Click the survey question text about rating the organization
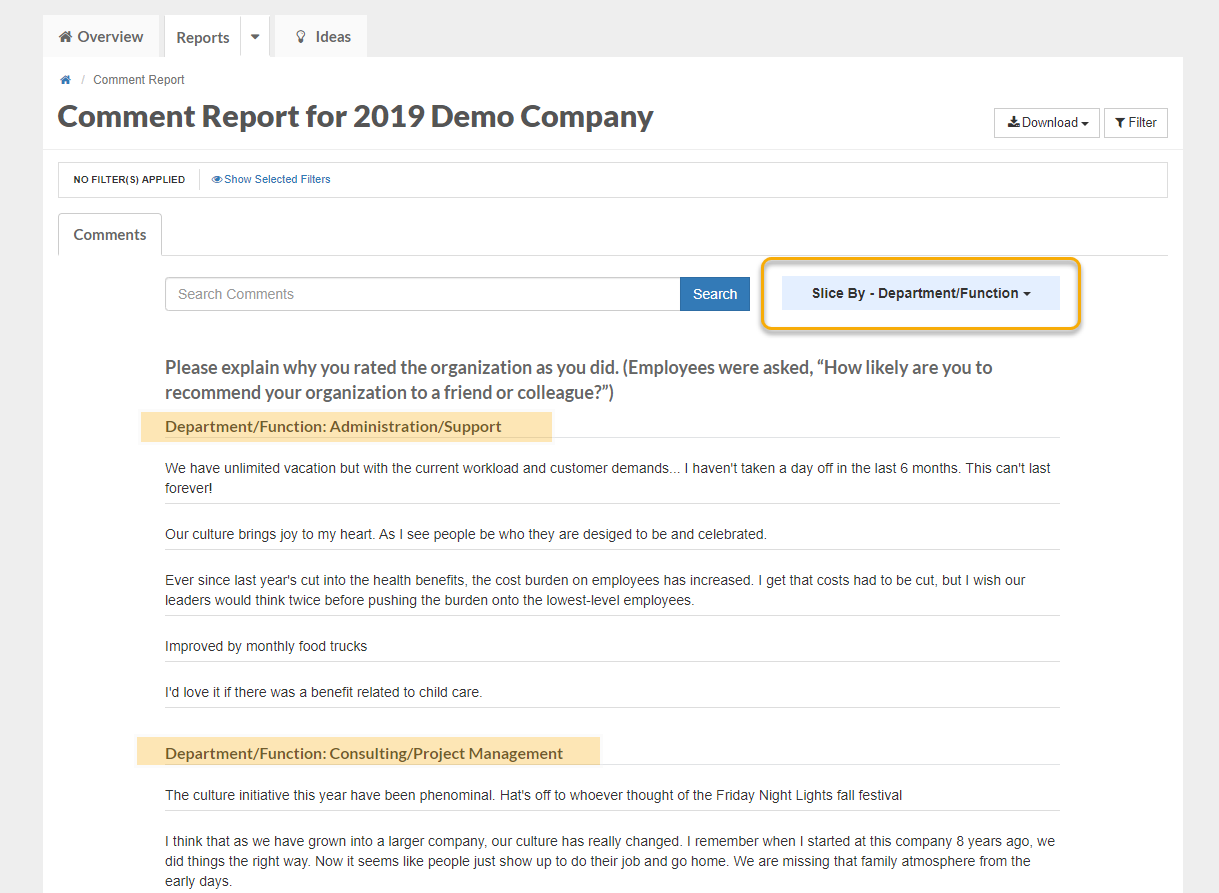Screen dimensions: 1219x893 coord(579,380)
